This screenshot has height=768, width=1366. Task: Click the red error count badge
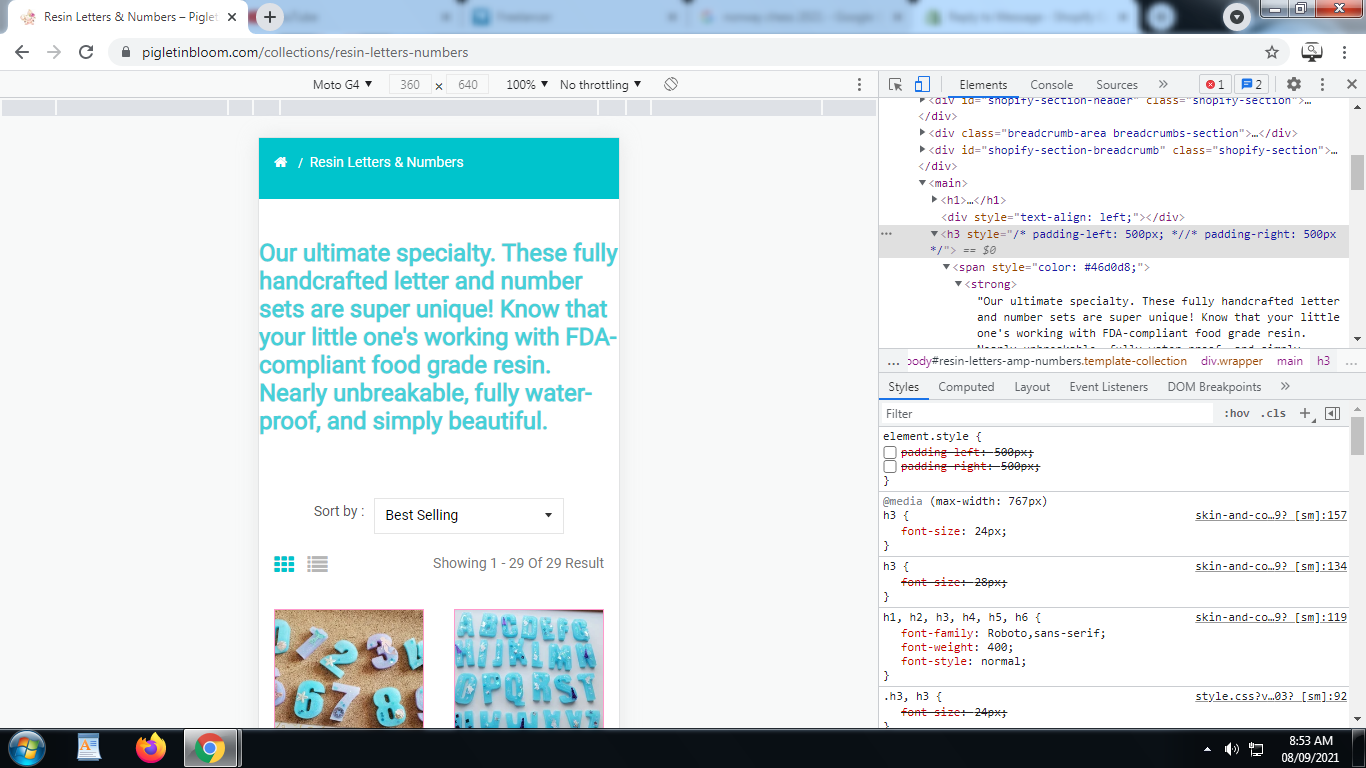tap(1215, 85)
